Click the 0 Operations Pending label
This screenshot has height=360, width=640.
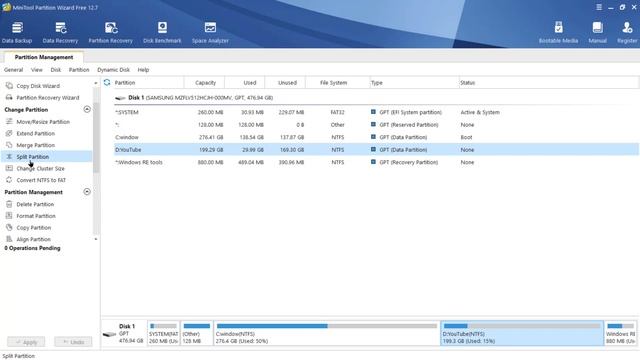[x=32, y=248]
